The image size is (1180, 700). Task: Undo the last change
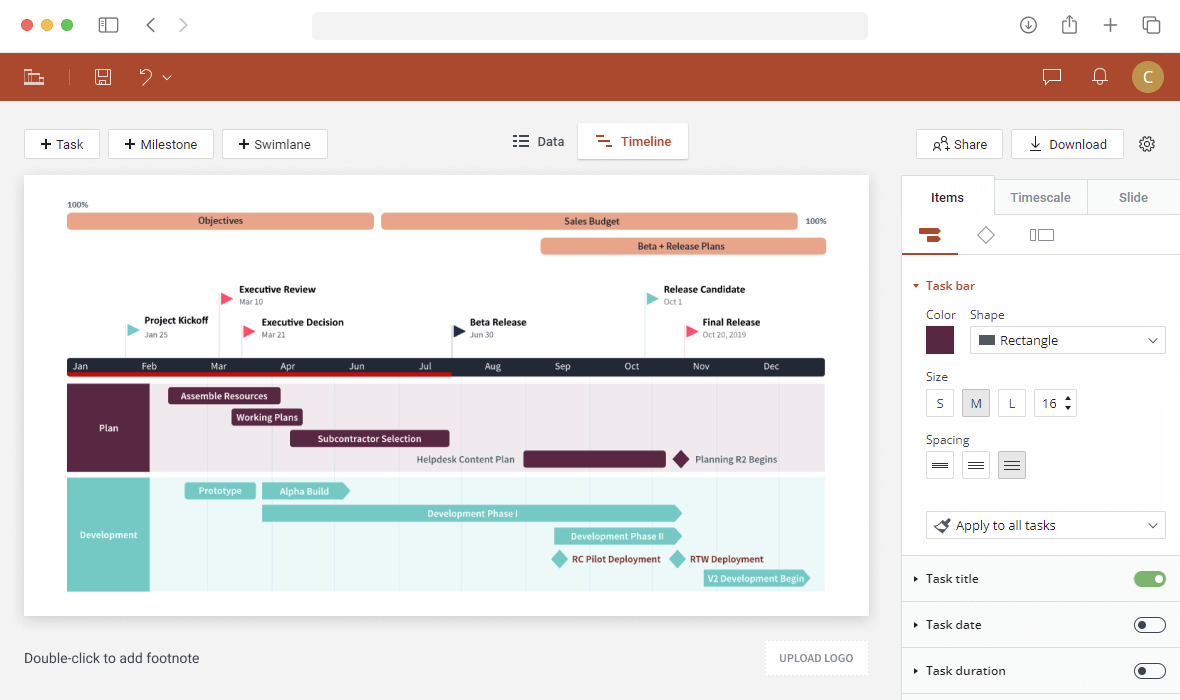(x=145, y=76)
